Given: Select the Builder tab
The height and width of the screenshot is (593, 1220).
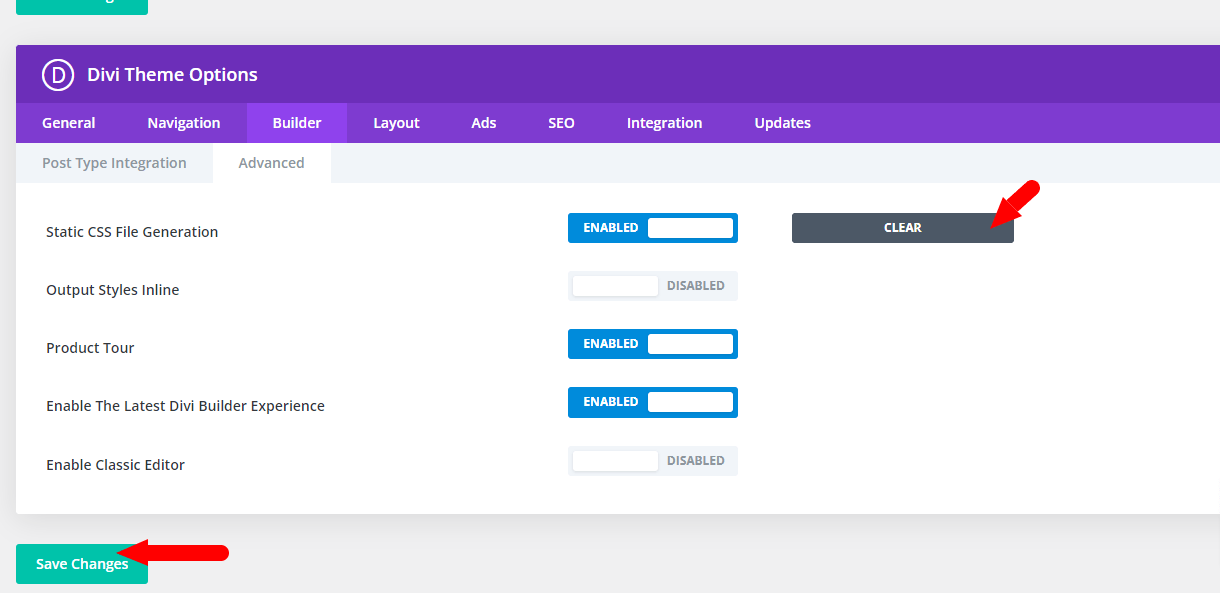Looking at the screenshot, I should (x=297, y=123).
